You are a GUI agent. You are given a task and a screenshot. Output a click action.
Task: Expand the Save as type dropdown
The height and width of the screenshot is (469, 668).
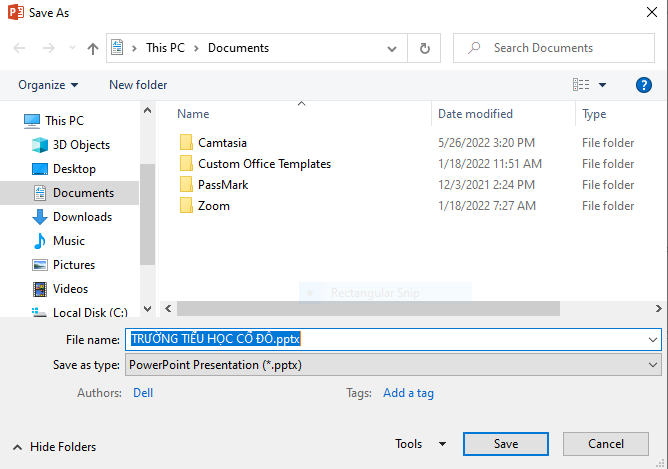click(x=653, y=366)
